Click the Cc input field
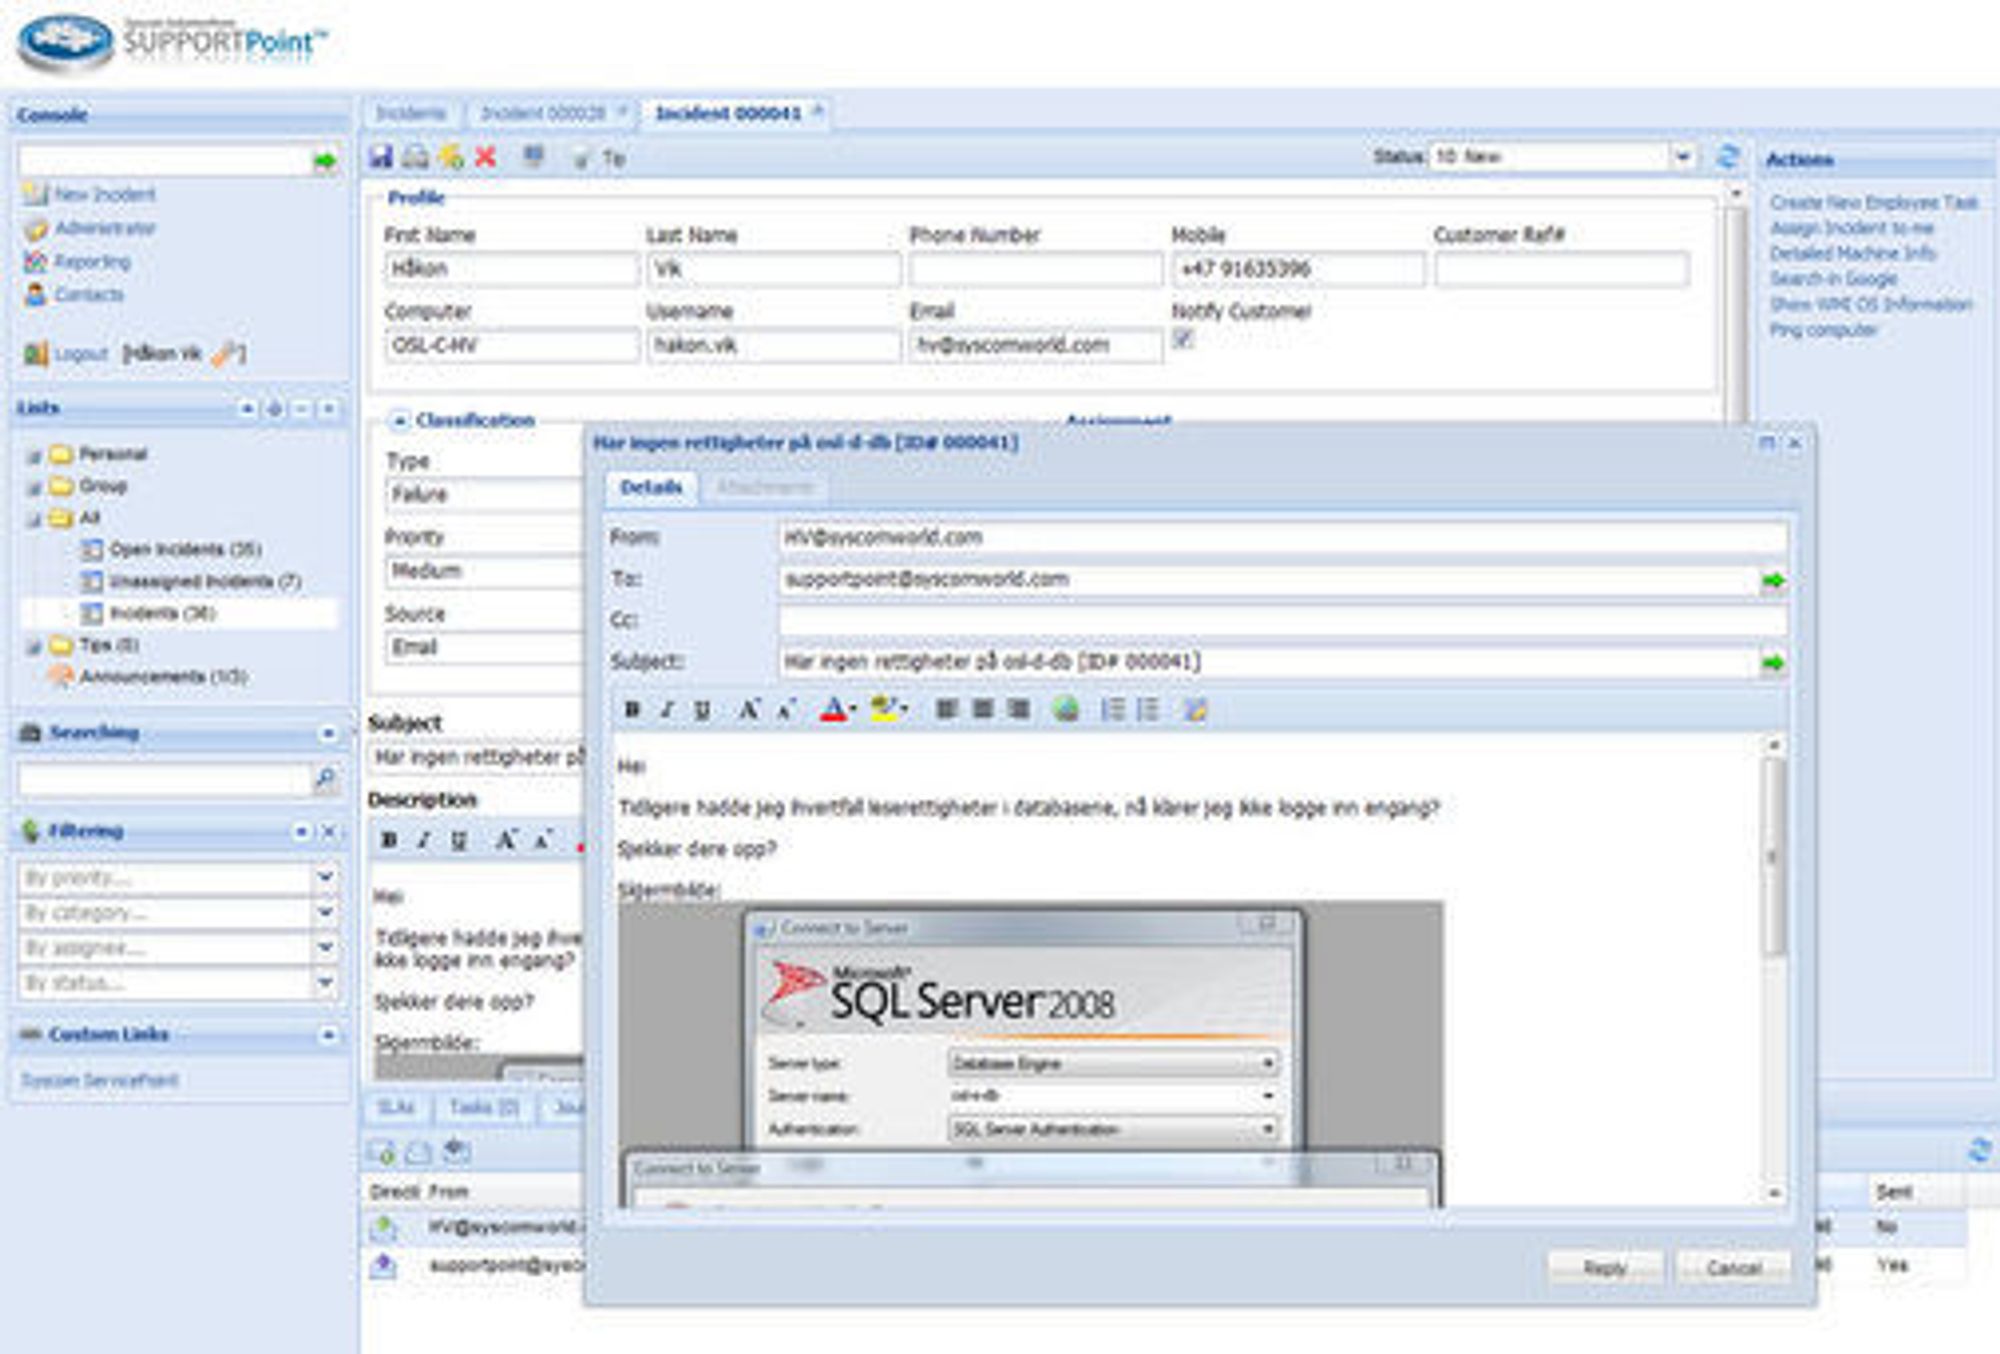This screenshot has height=1354, width=2000. 1282,620
